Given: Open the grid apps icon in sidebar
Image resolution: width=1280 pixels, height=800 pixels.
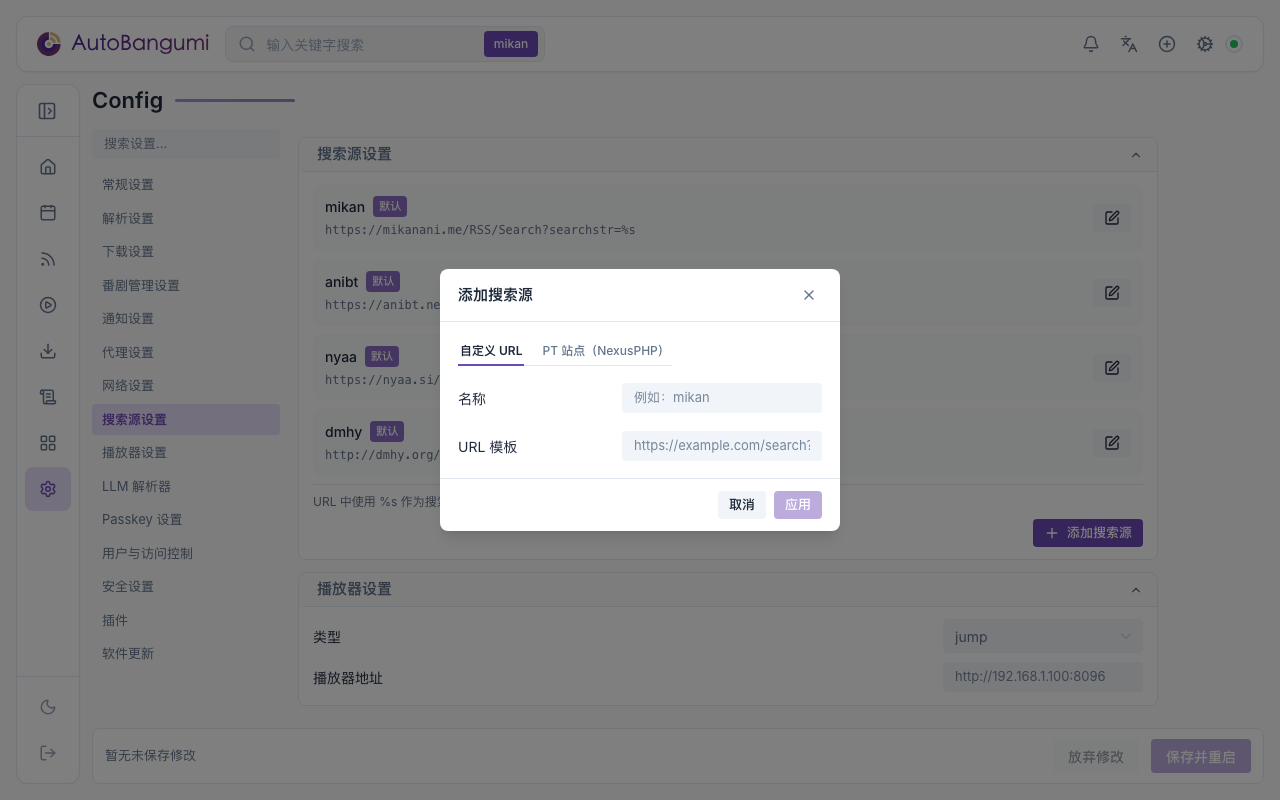Looking at the screenshot, I should click(x=48, y=443).
